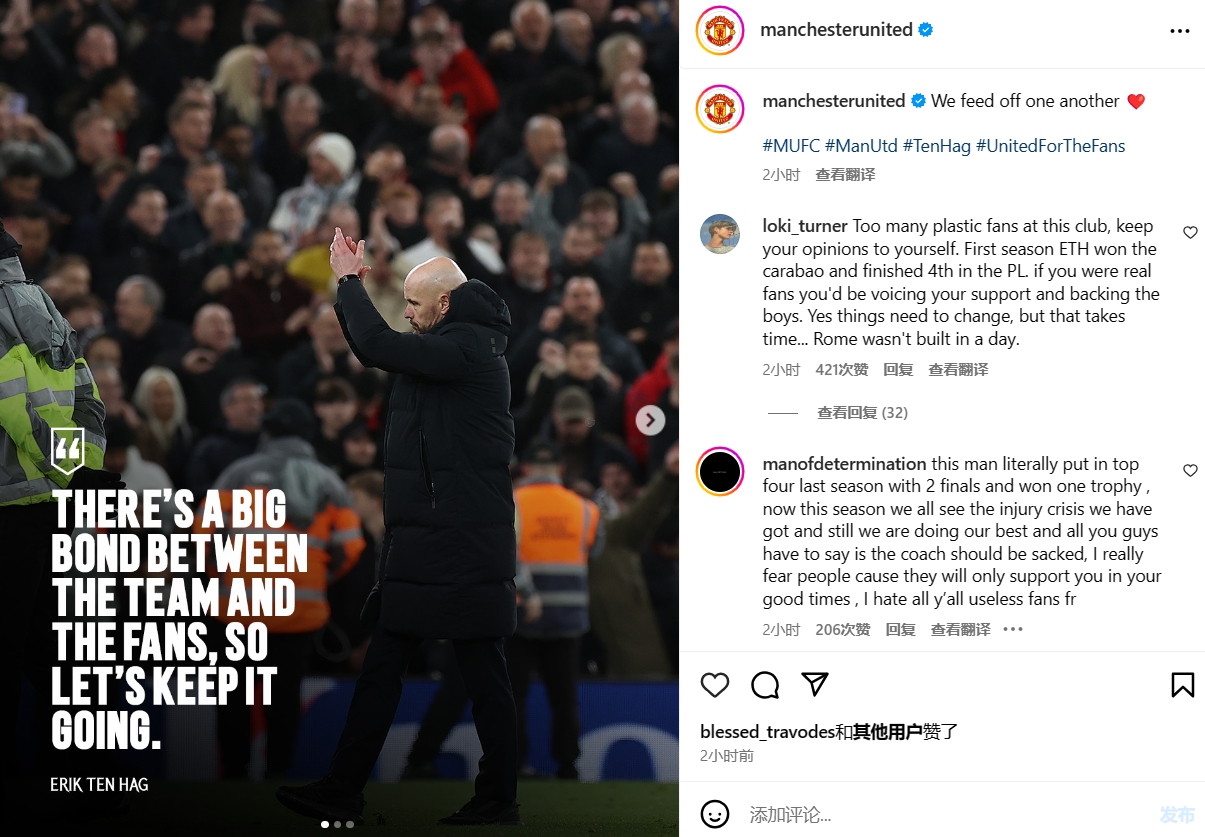Like loki_turner's comment
Viewport: 1205px width, 837px height.
[1190, 232]
